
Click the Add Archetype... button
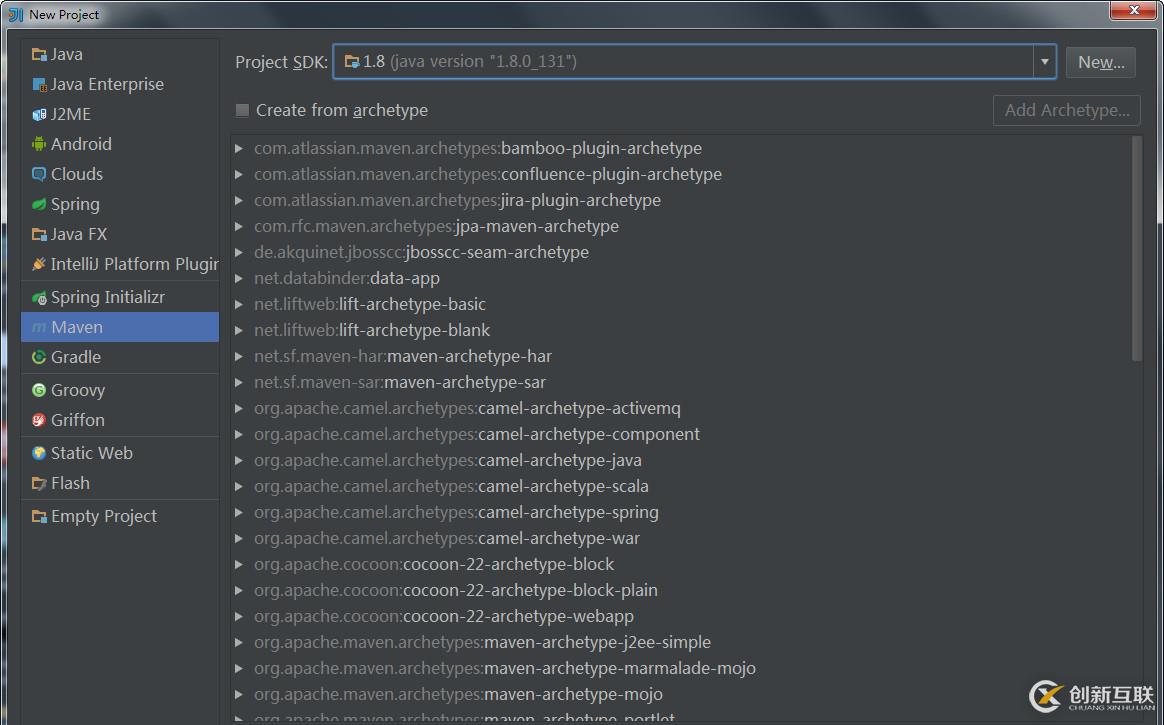click(1067, 111)
